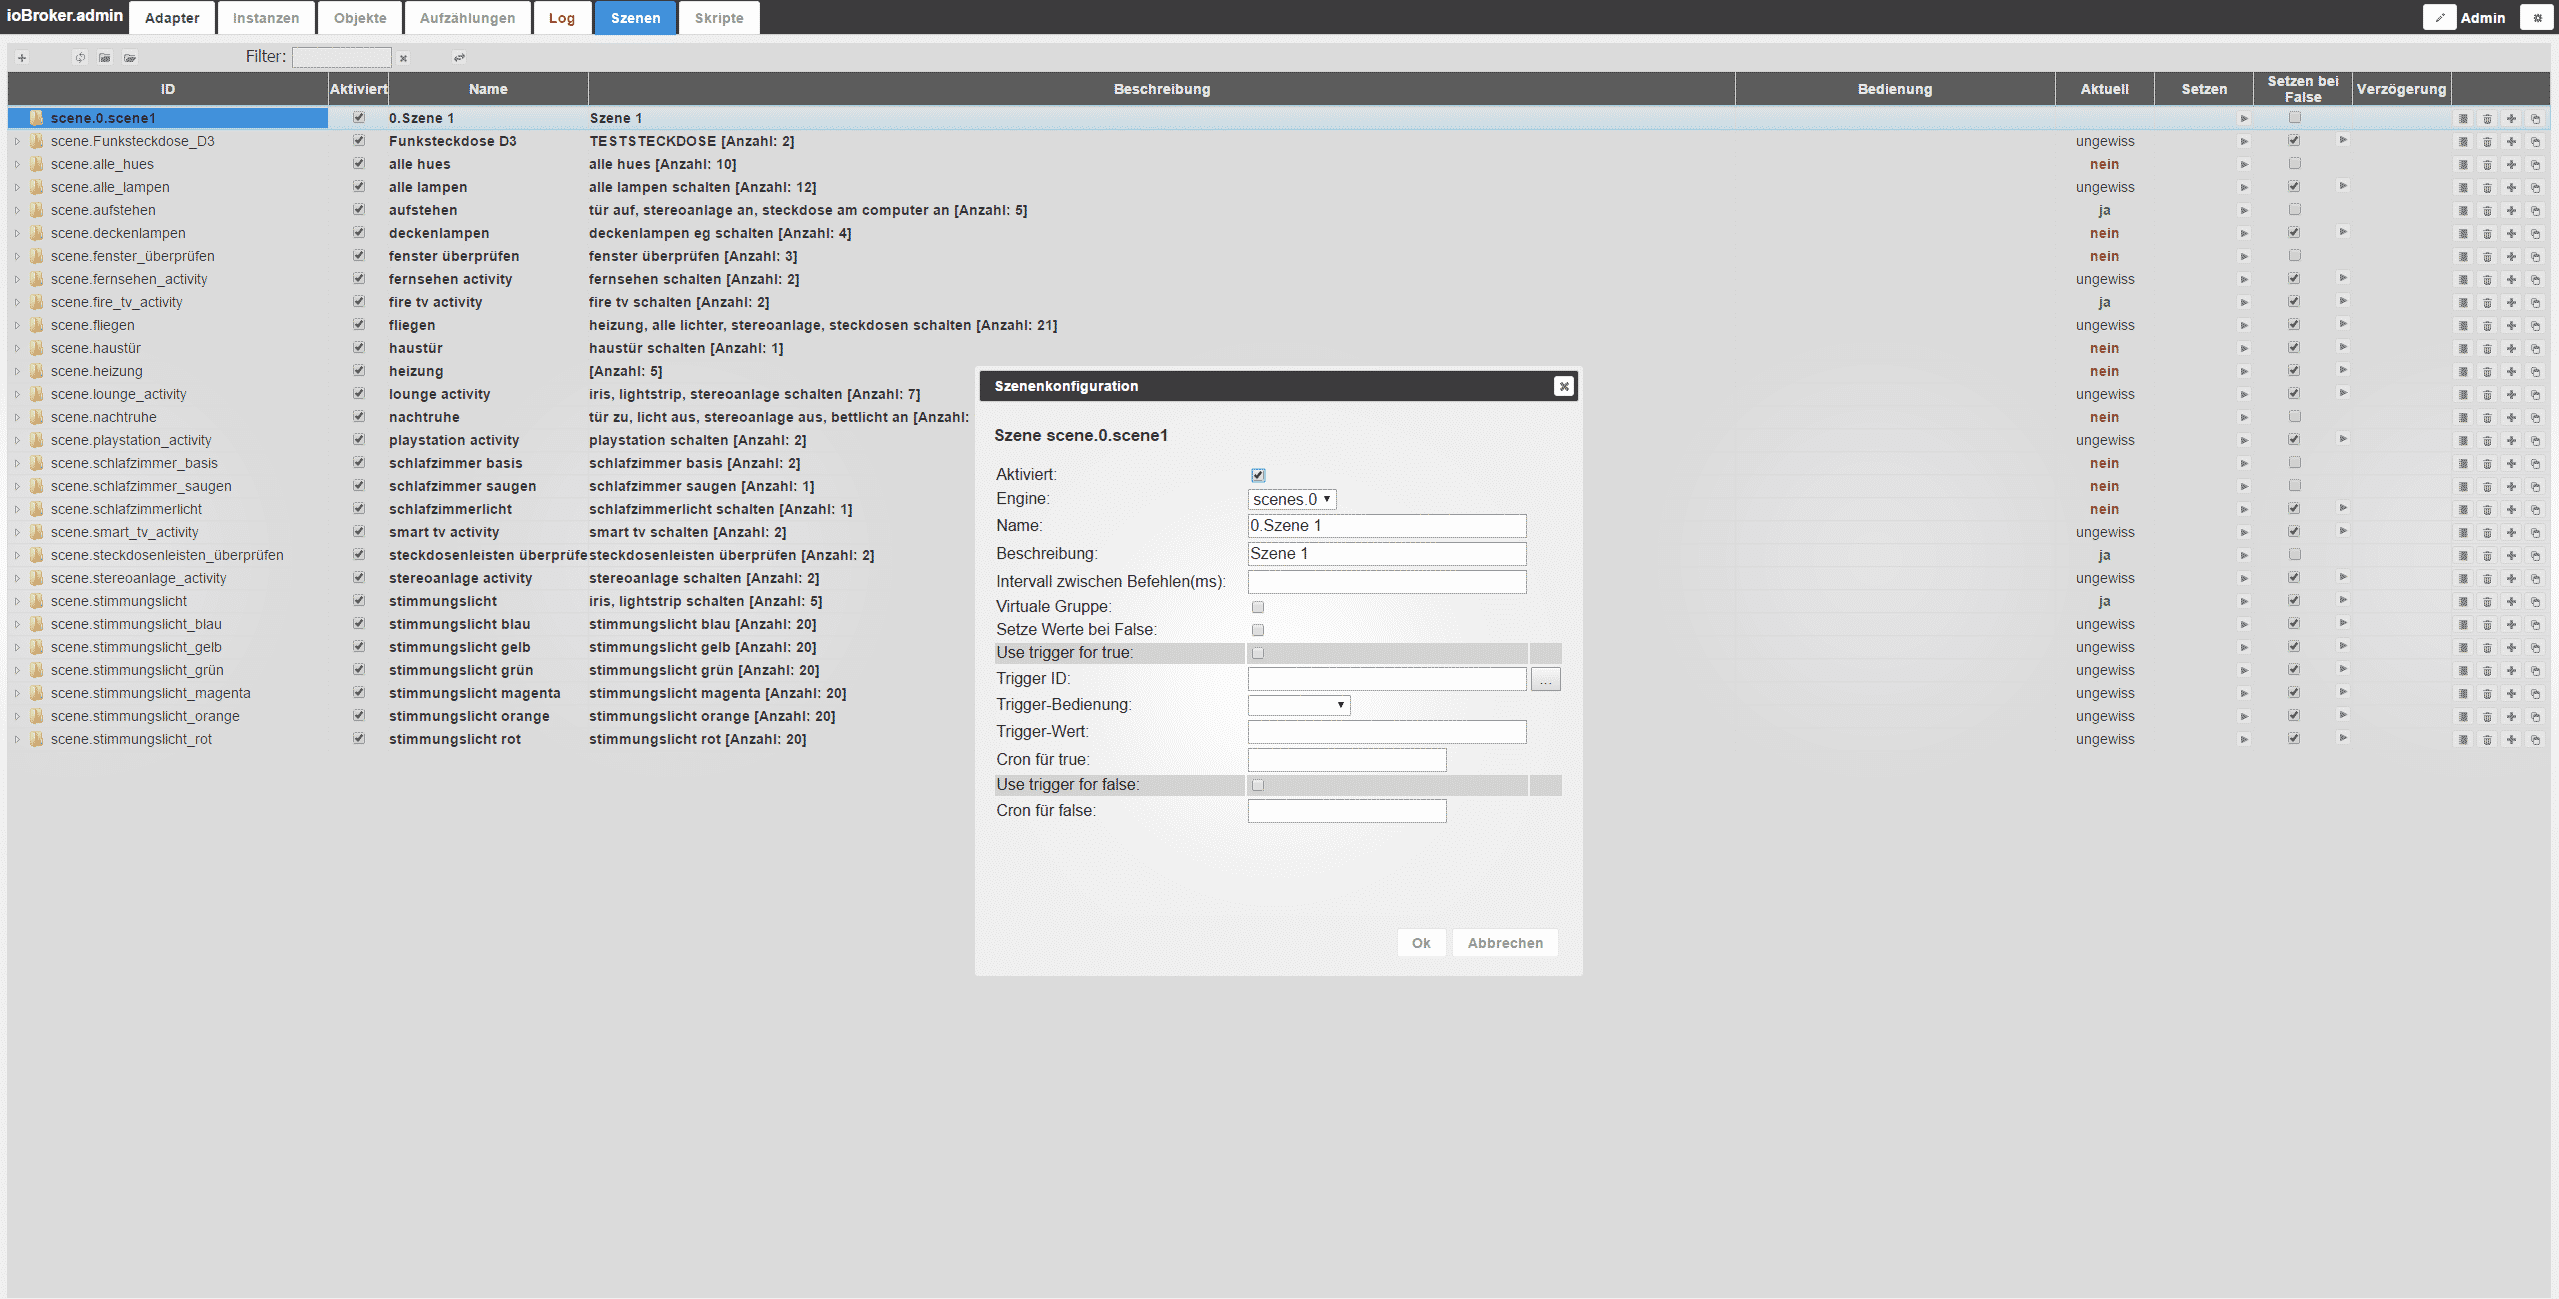The image size is (2559, 1299).
Task: Click into the Cron für true field
Action: pos(1346,760)
